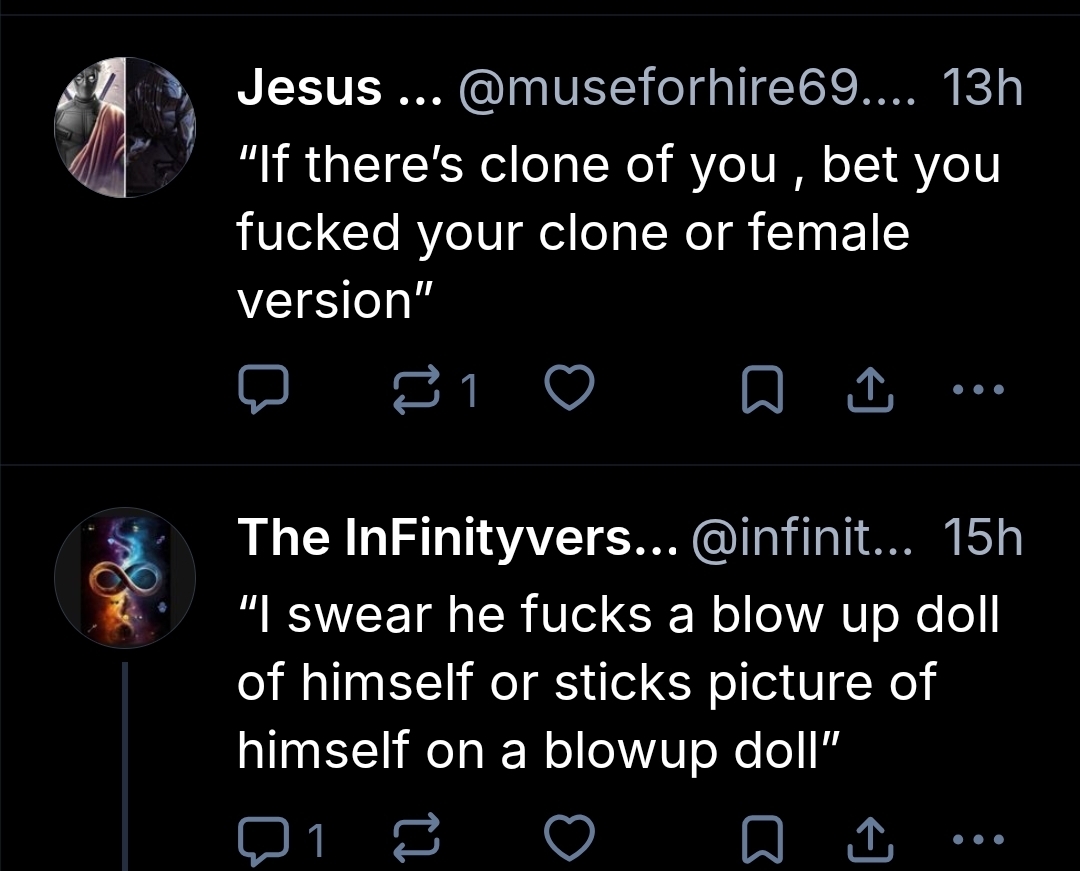Open the 13h timestamp on Jesus post

point(983,92)
